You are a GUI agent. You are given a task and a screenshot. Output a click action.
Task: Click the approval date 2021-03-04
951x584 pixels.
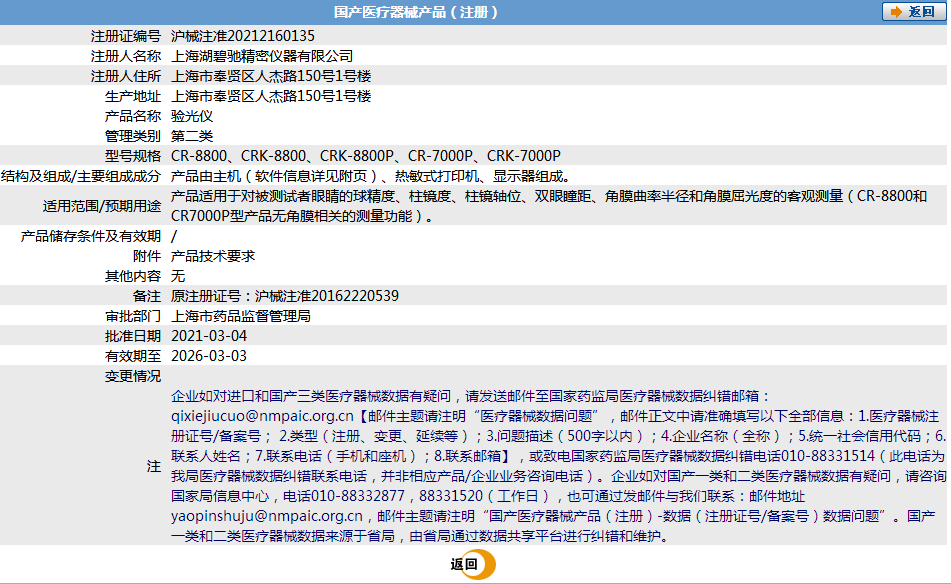(x=209, y=336)
